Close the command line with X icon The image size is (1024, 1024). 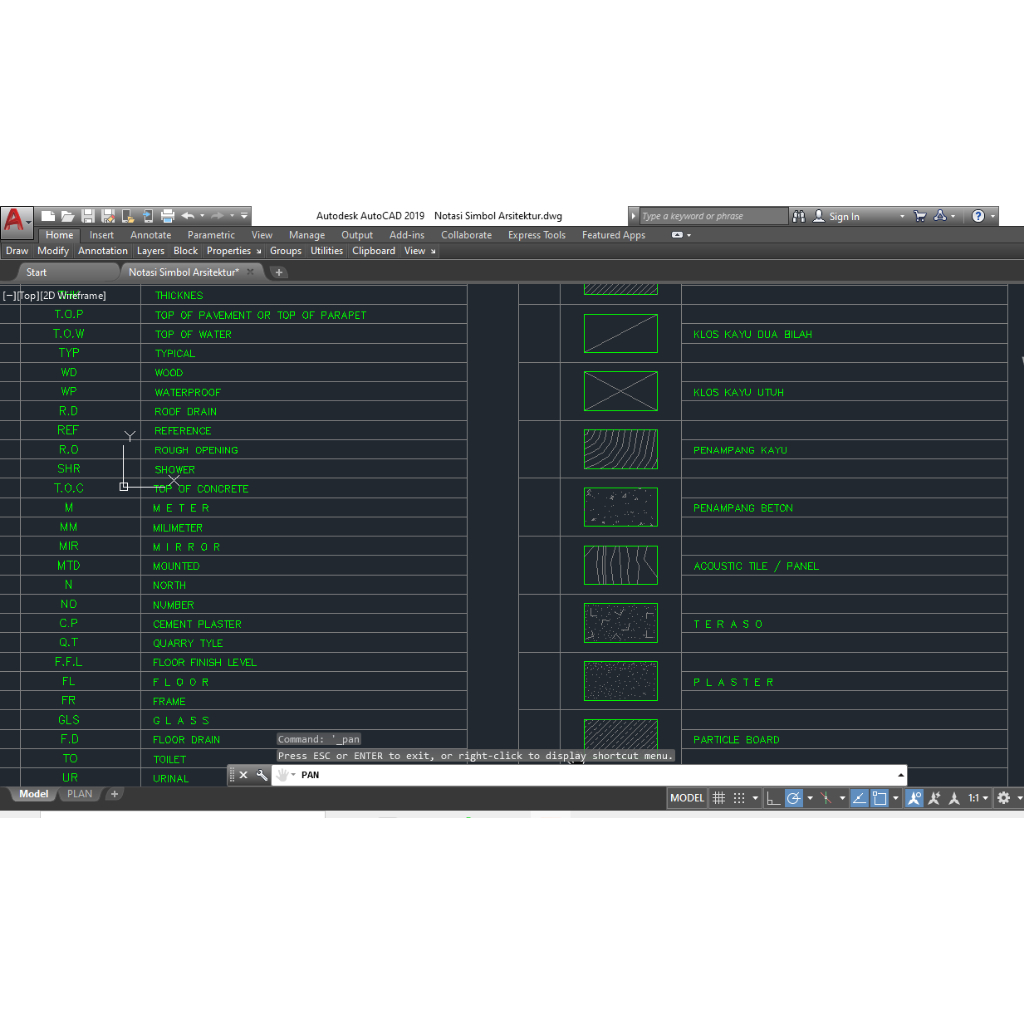pyautogui.click(x=244, y=775)
